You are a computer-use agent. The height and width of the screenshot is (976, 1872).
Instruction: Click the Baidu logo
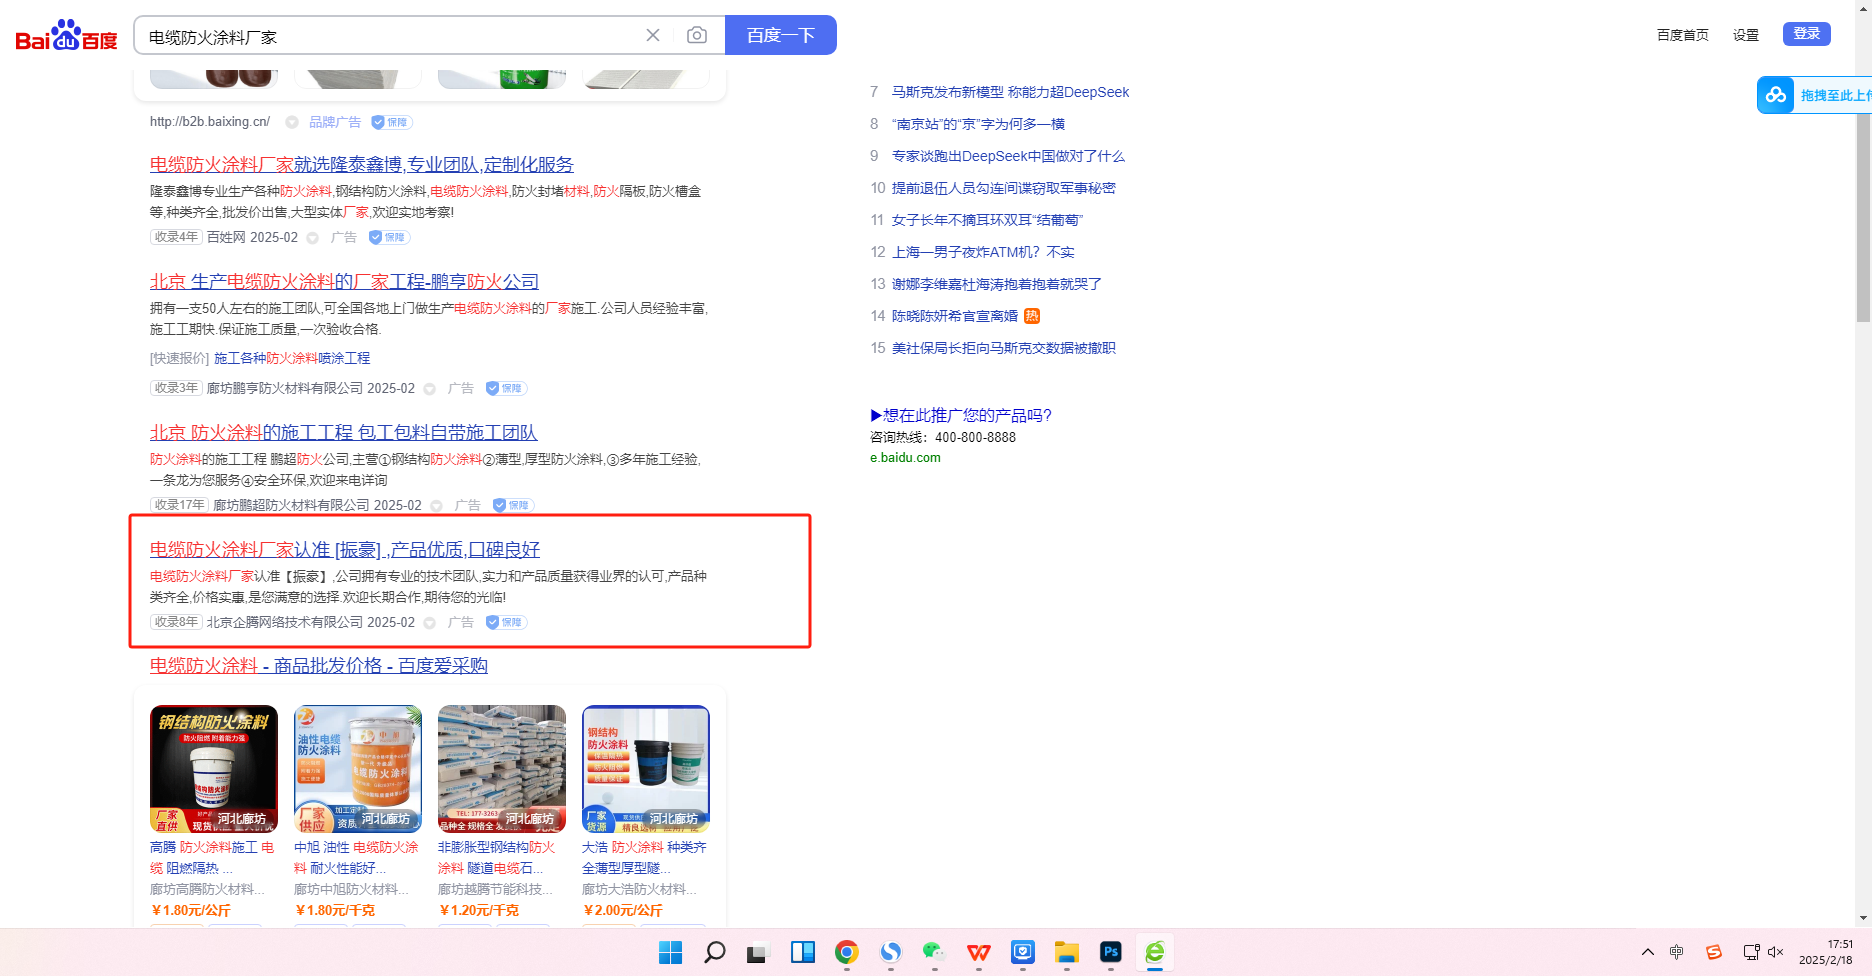coord(66,36)
